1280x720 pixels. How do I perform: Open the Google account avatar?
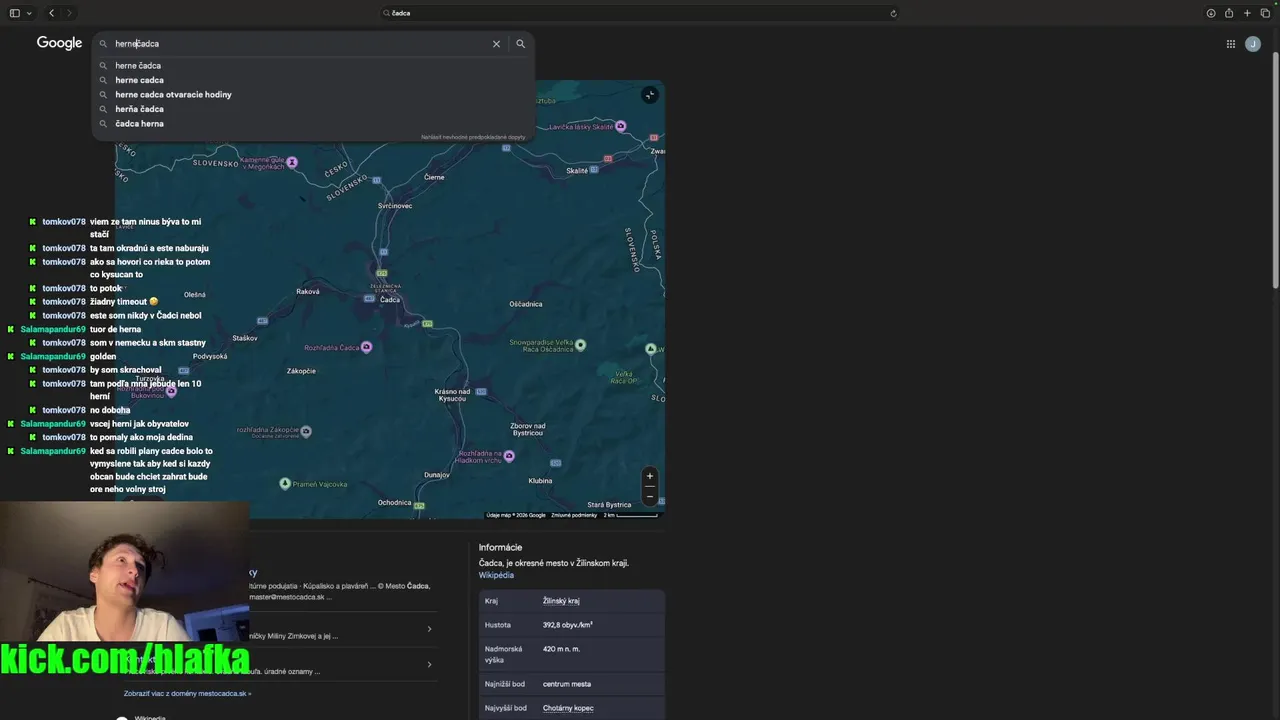click(1253, 44)
